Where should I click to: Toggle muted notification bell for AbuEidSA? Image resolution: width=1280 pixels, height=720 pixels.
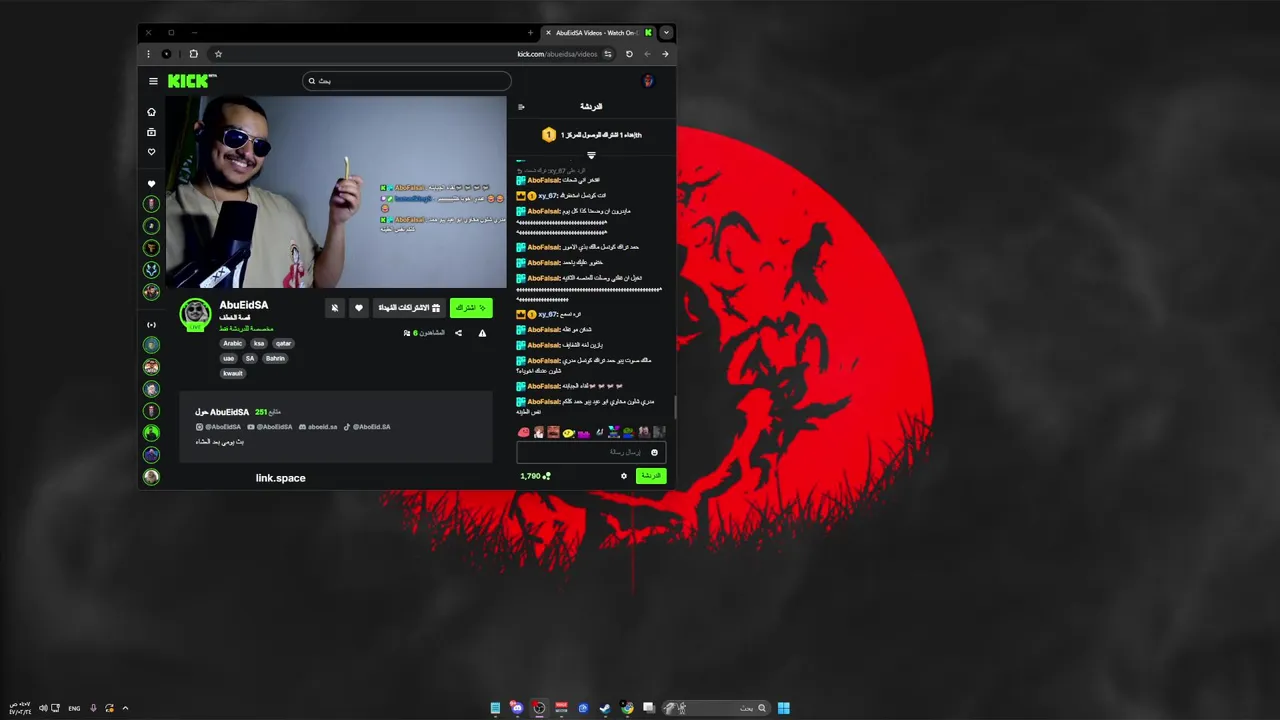coord(335,308)
